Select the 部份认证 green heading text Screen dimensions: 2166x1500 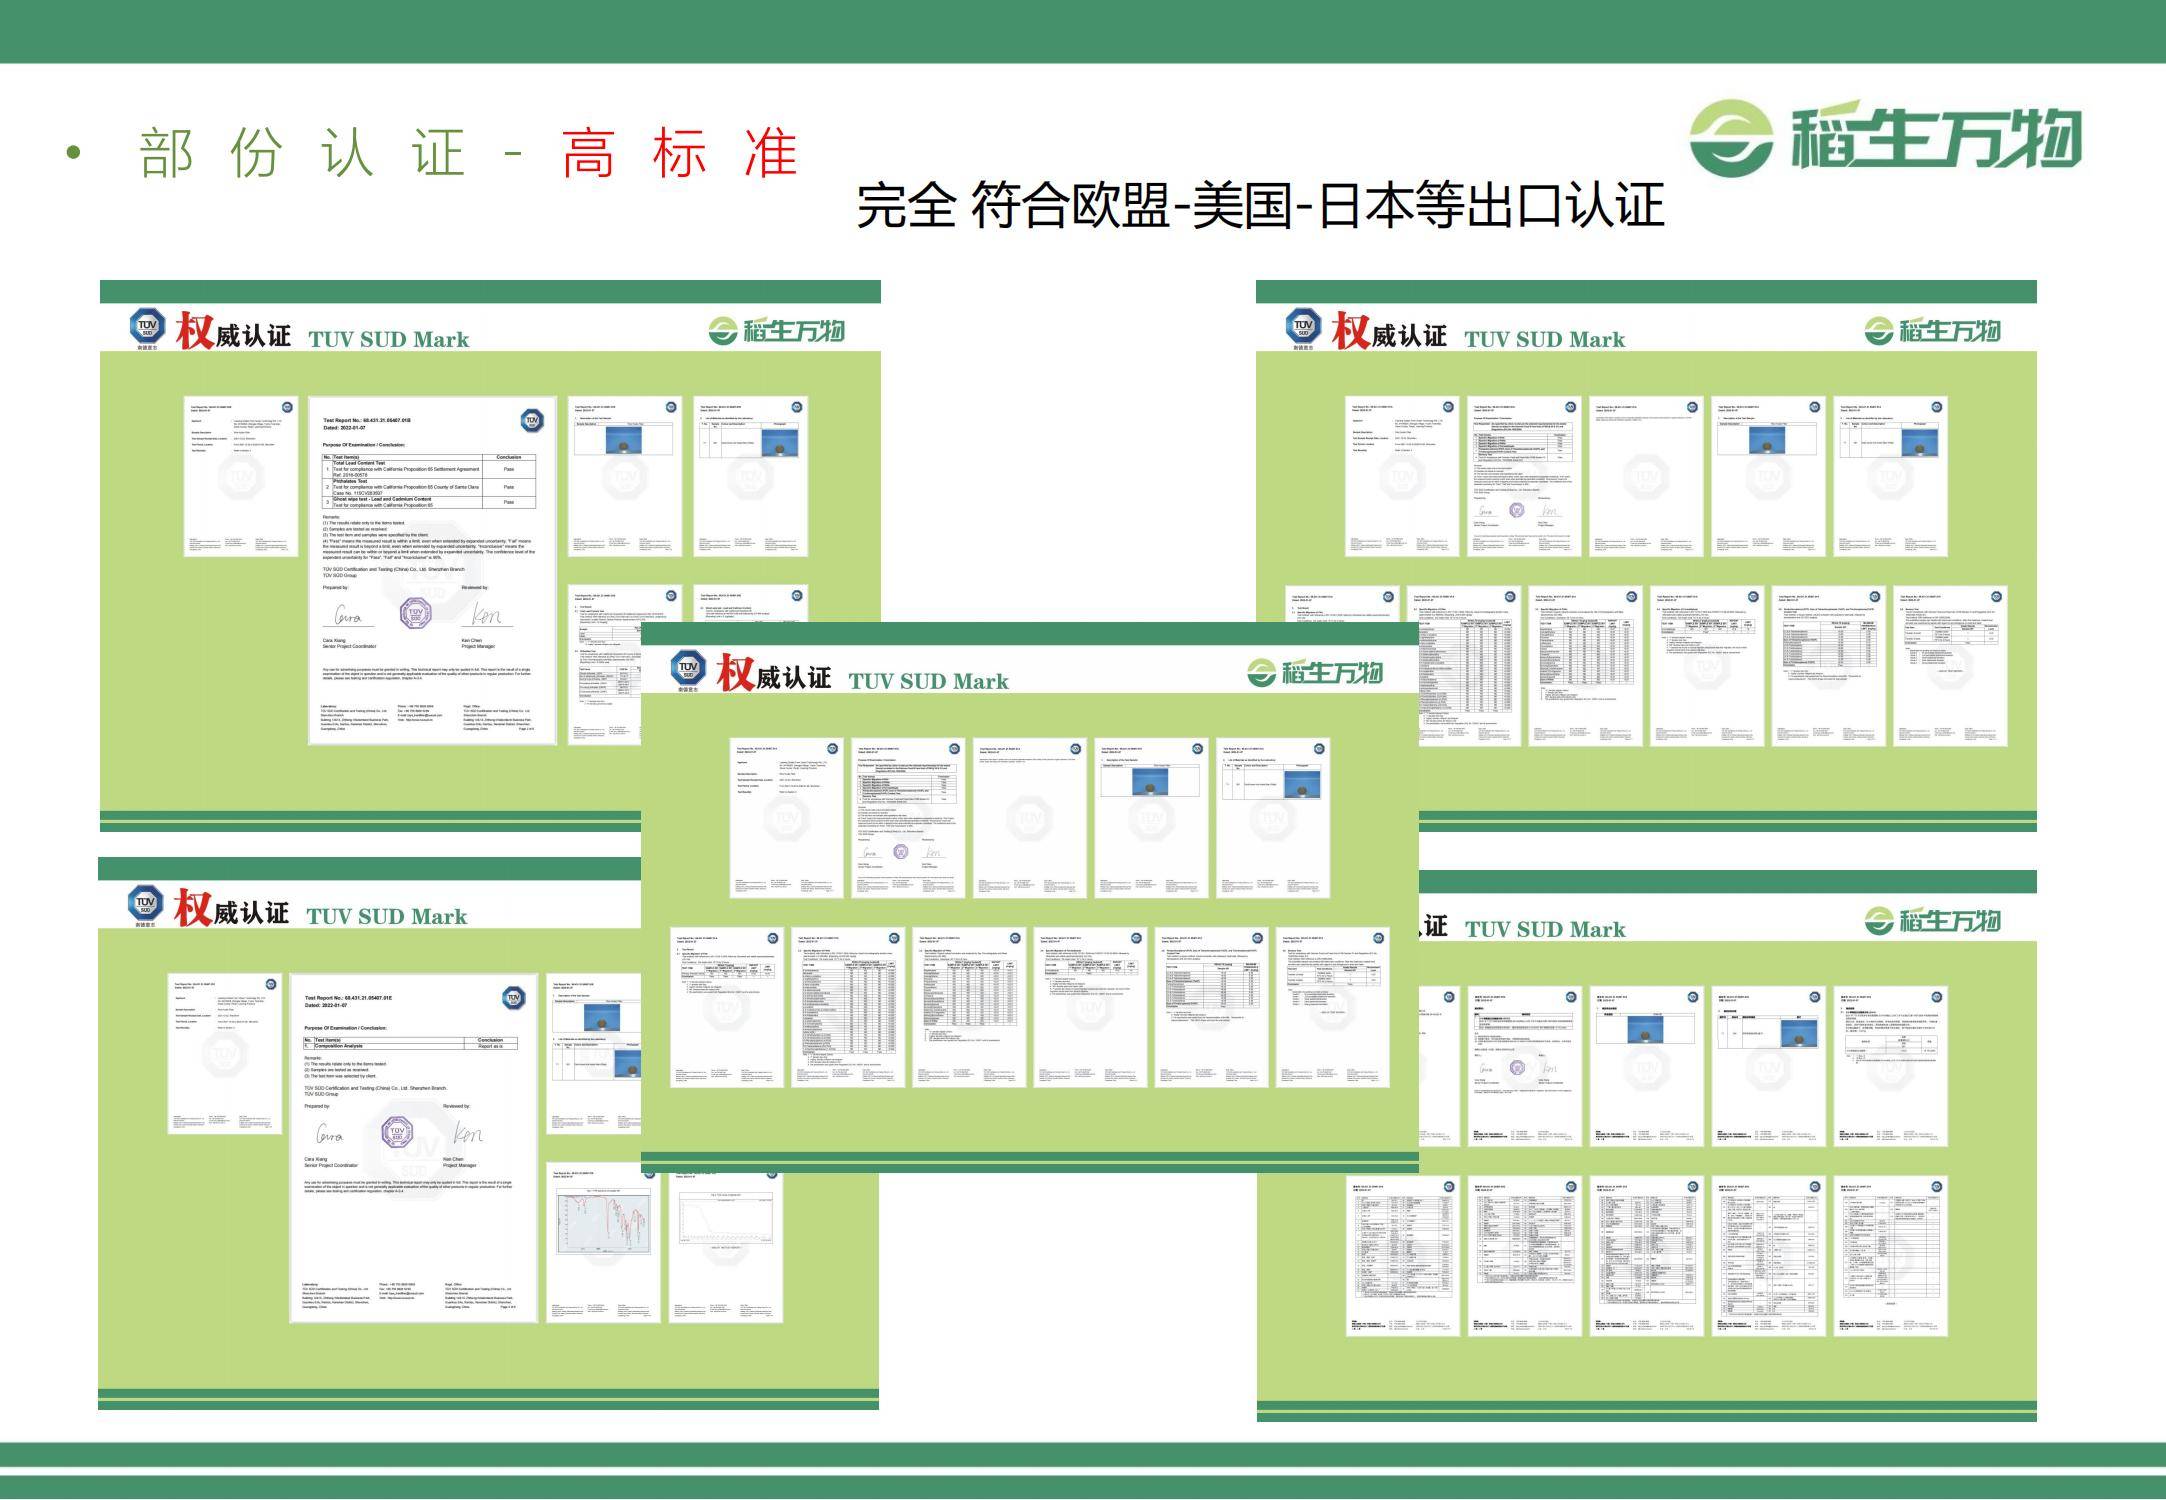(302, 155)
